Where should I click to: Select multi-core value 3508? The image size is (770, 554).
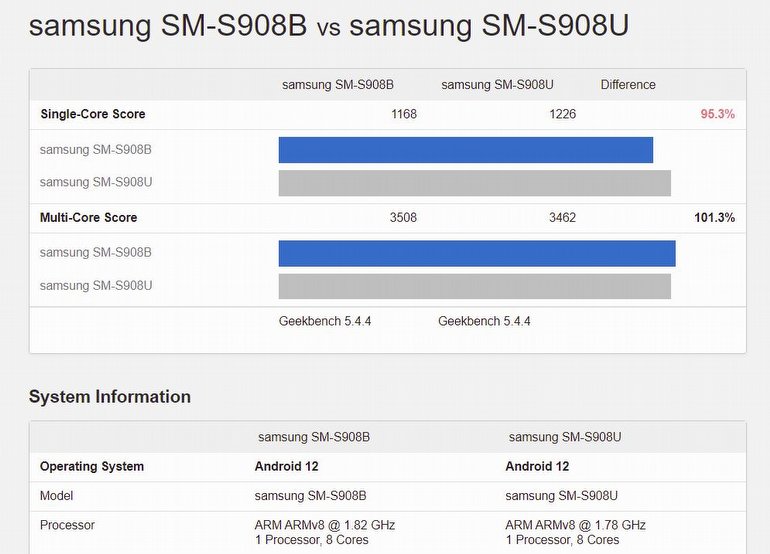tap(403, 218)
